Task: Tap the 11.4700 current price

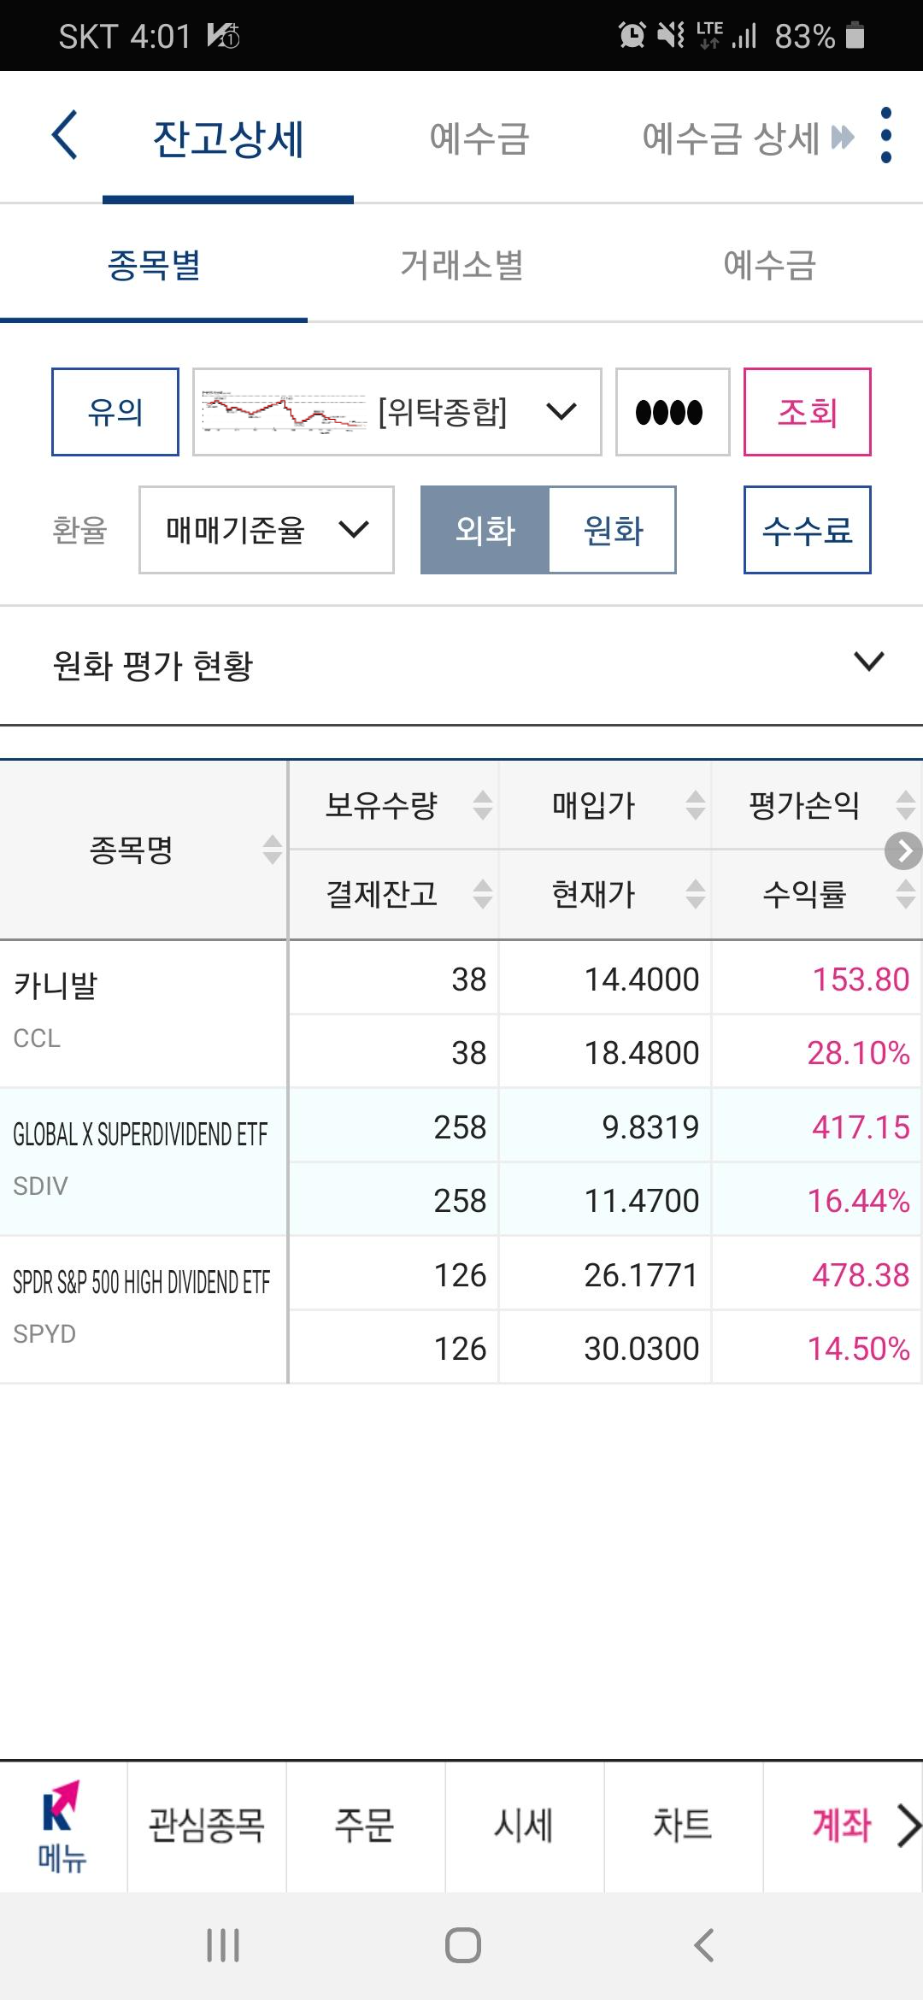Action: click(x=642, y=1201)
